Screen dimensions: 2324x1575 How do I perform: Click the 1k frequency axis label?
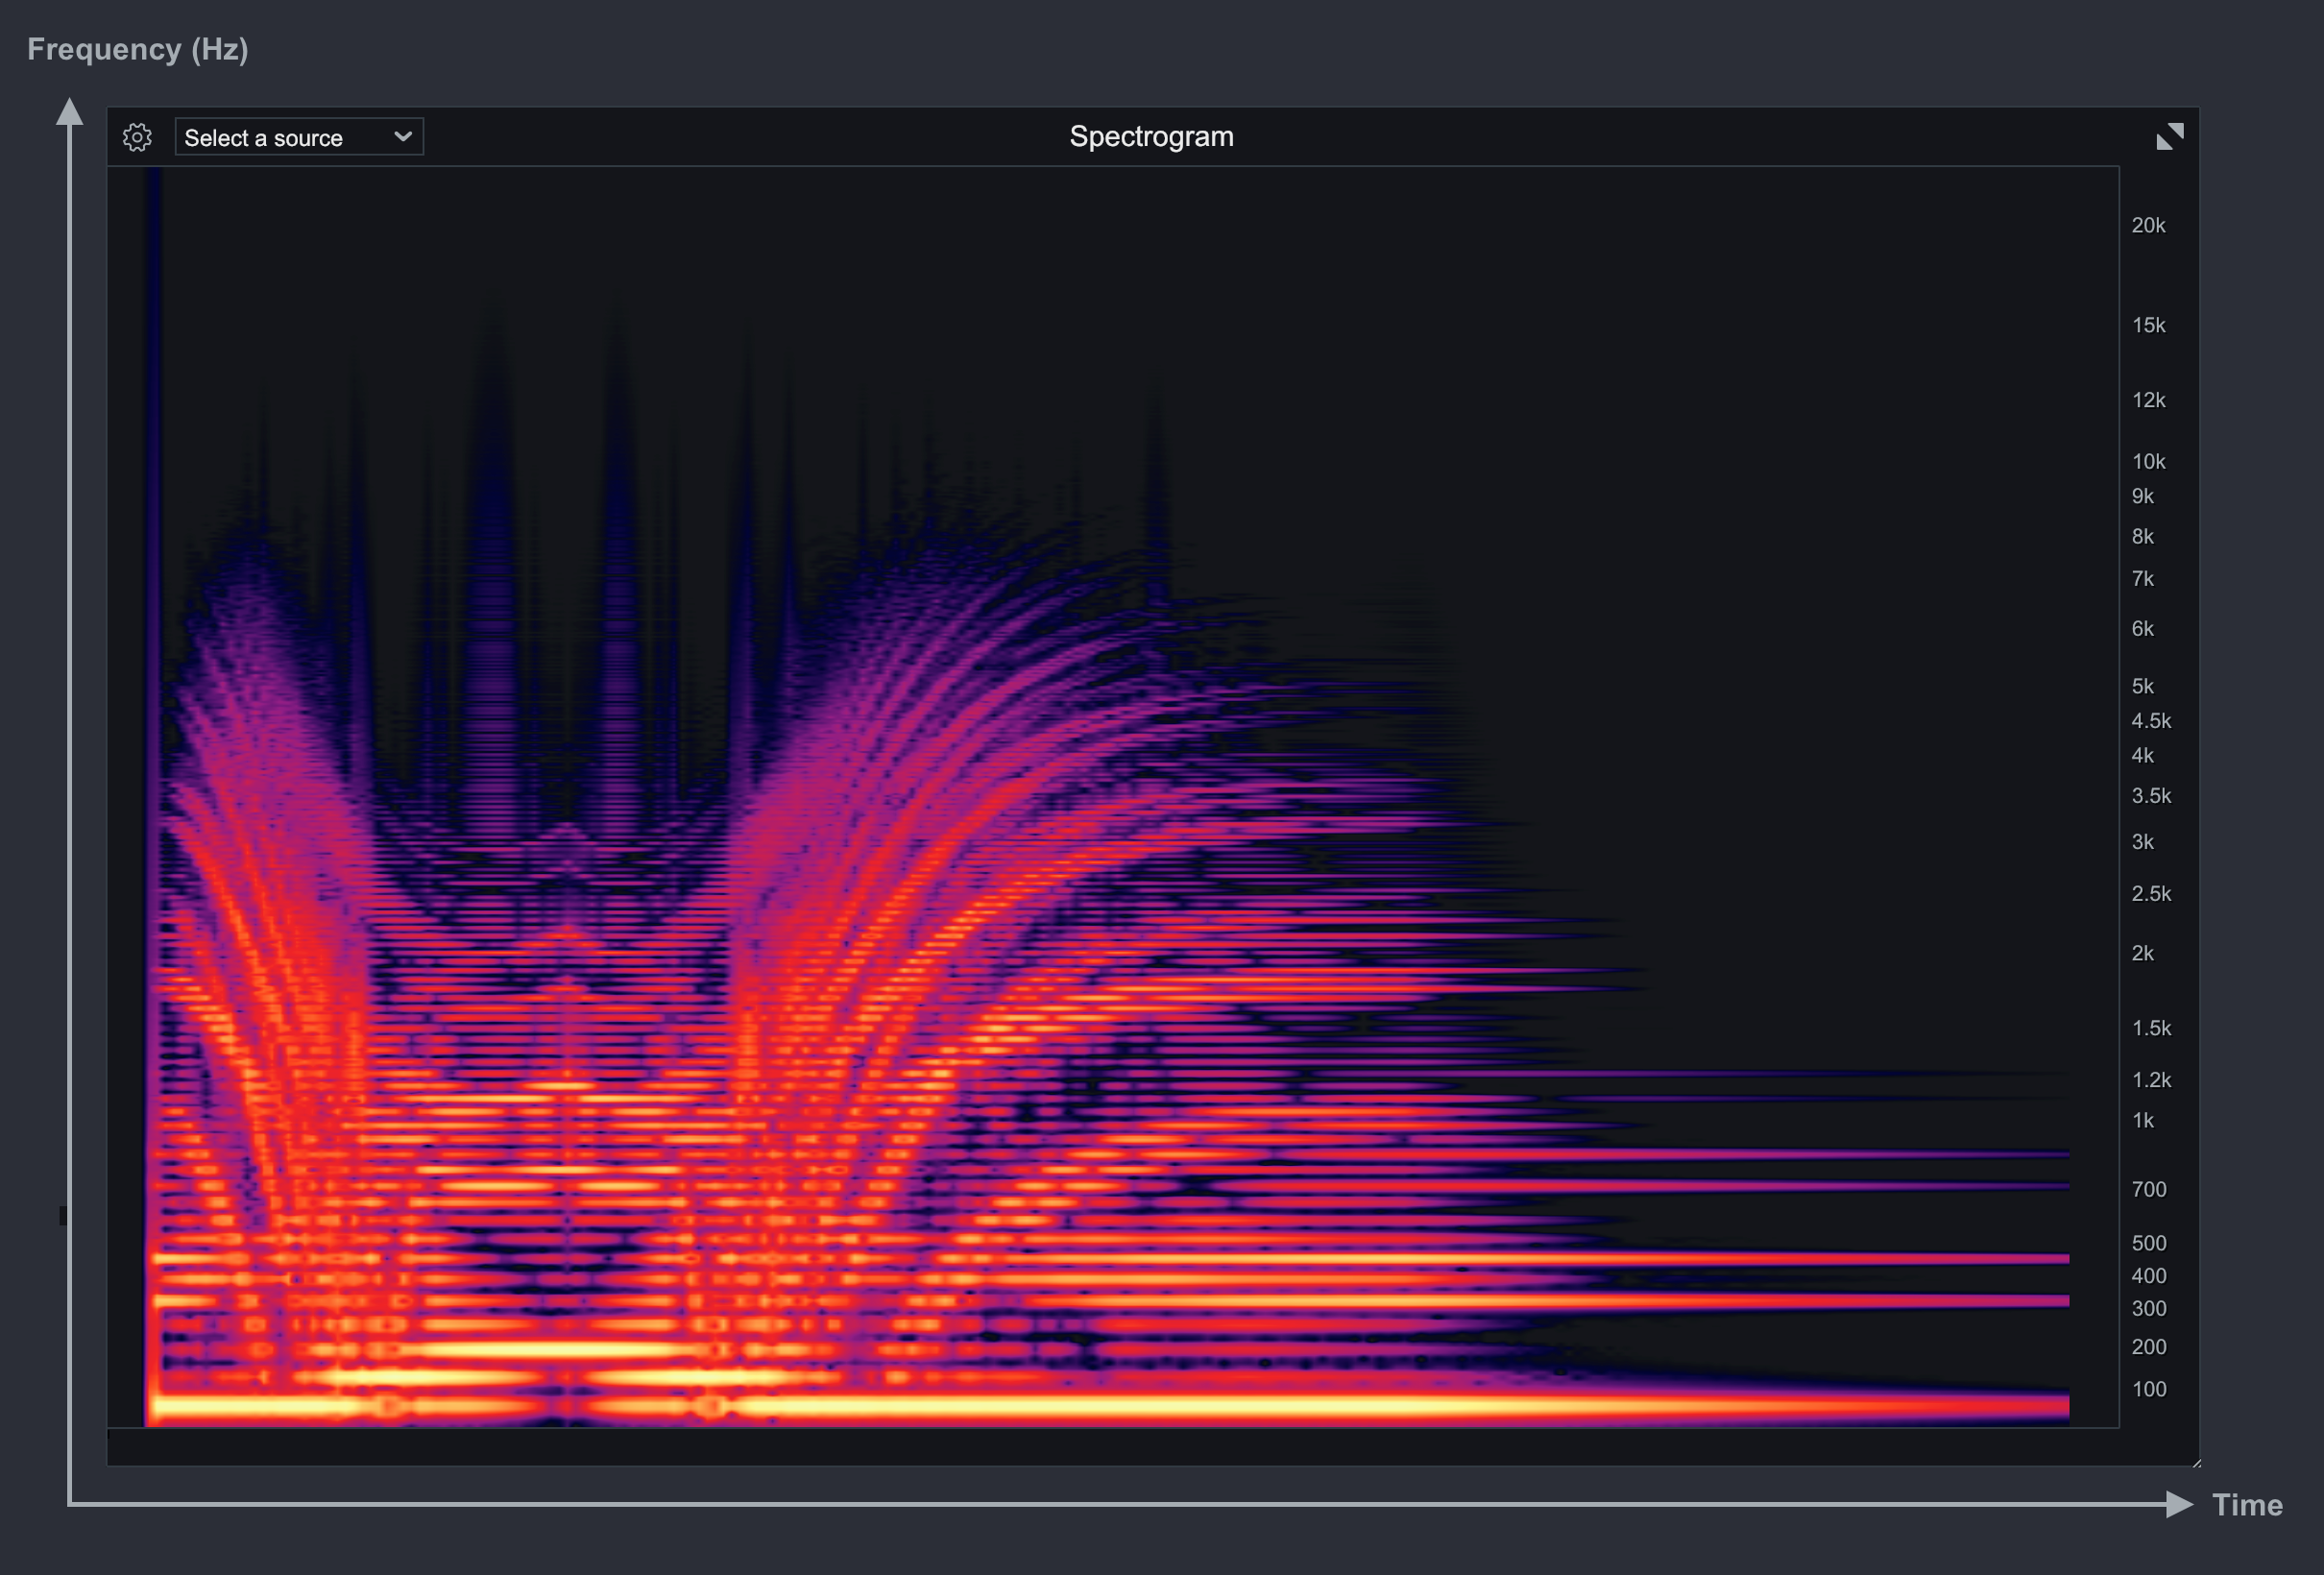click(x=2142, y=1120)
